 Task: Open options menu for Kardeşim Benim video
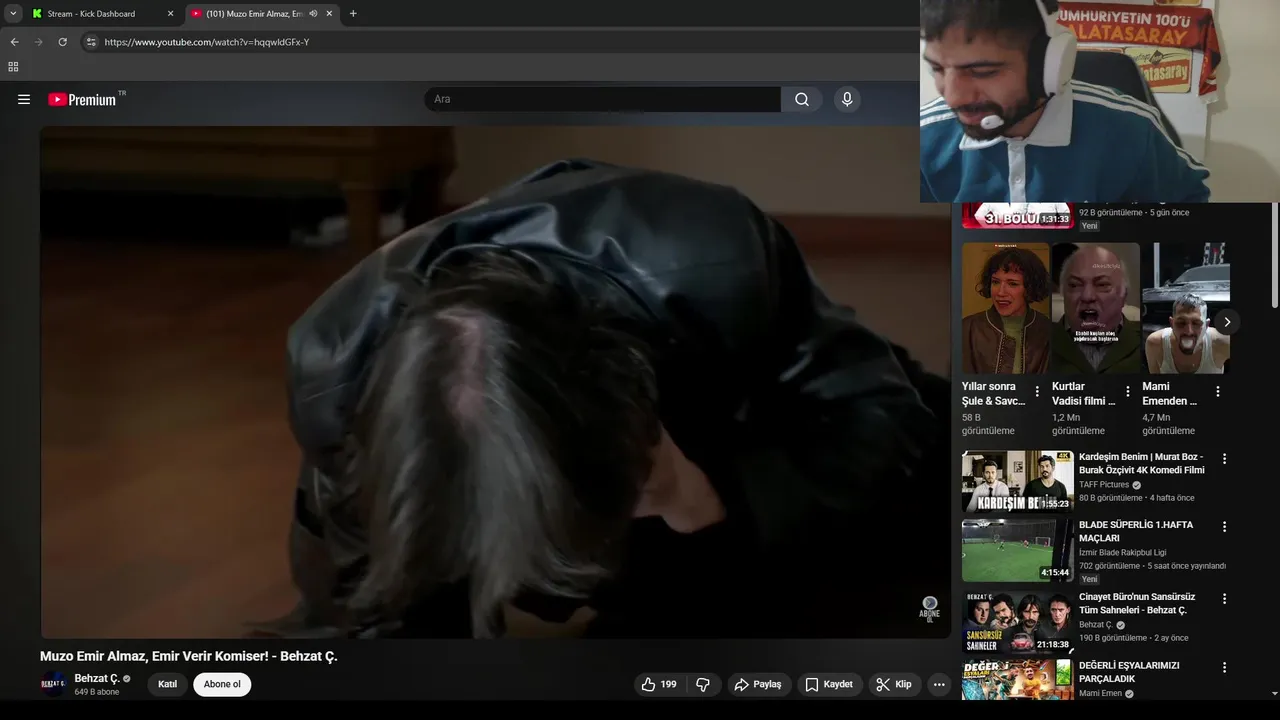coord(1224,459)
